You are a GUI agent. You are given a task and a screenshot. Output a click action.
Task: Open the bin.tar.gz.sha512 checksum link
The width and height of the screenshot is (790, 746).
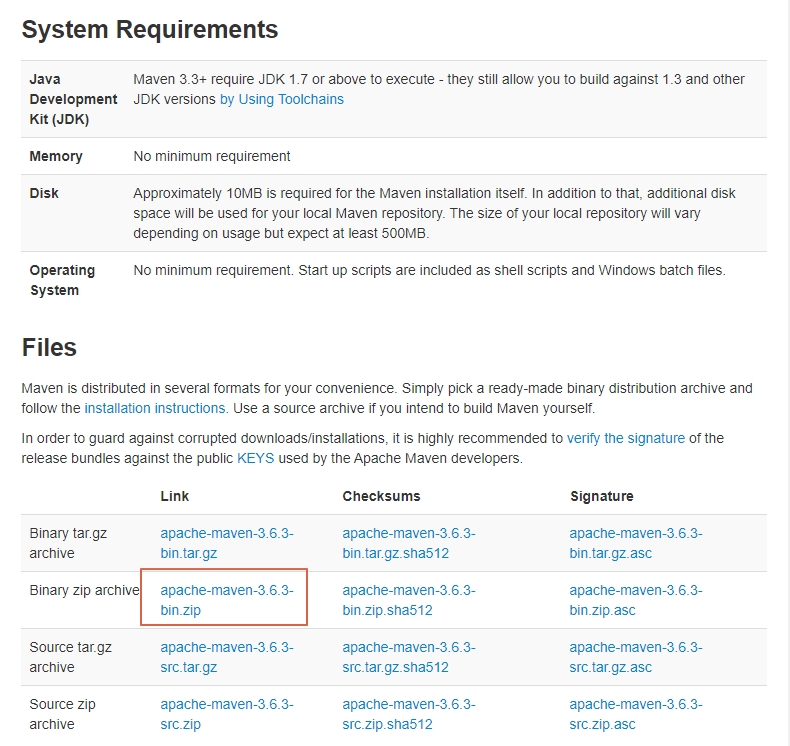pyautogui.click(x=409, y=543)
